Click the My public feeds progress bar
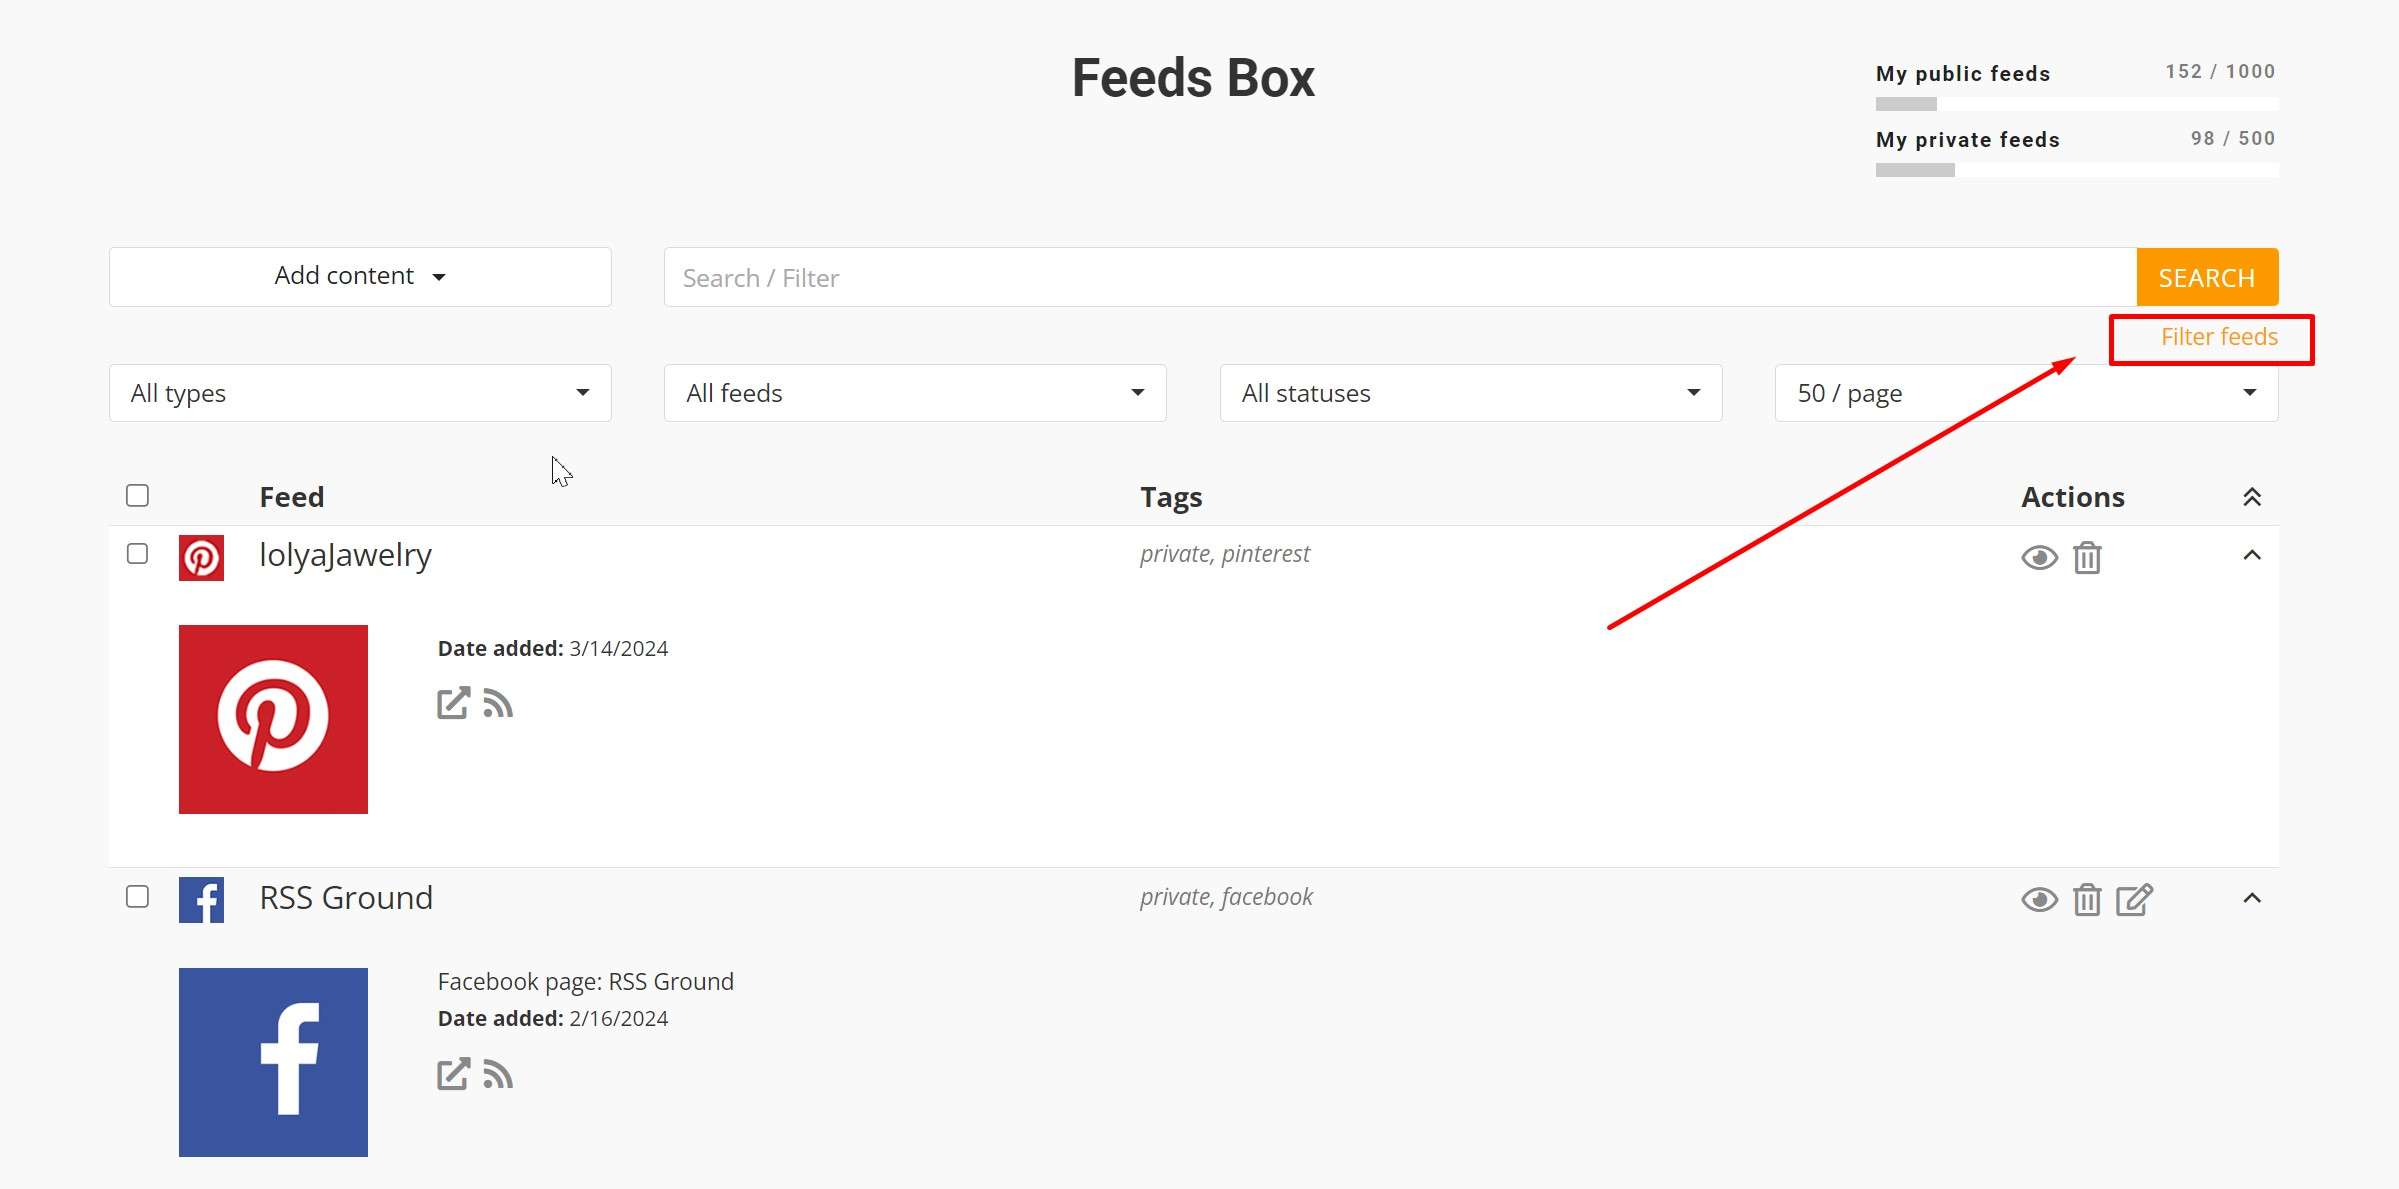Image resolution: width=2399 pixels, height=1189 pixels. click(2077, 104)
